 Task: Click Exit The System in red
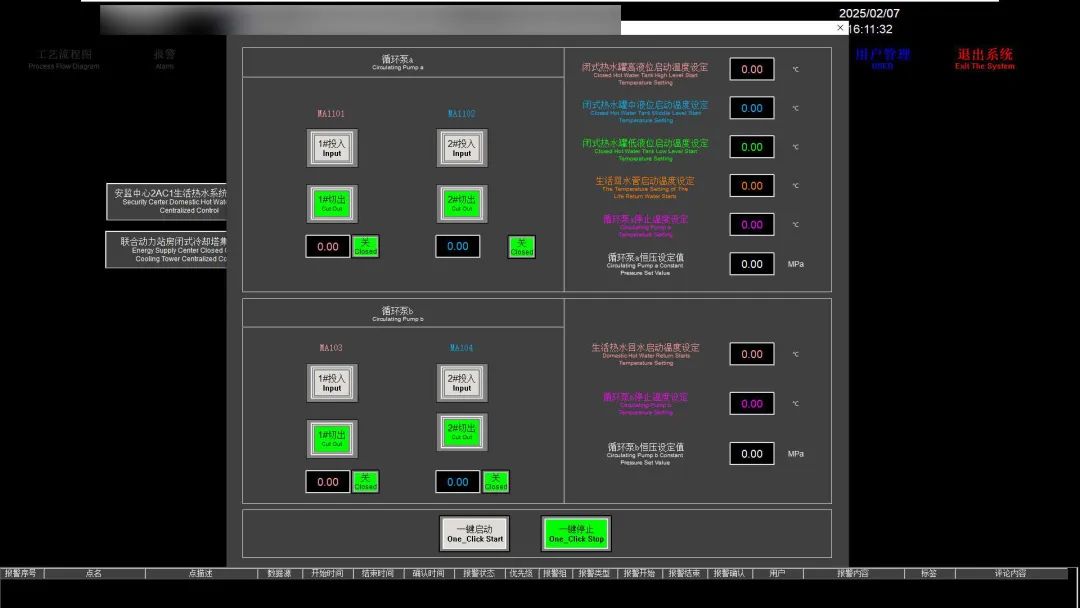click(x=984, y=59)
